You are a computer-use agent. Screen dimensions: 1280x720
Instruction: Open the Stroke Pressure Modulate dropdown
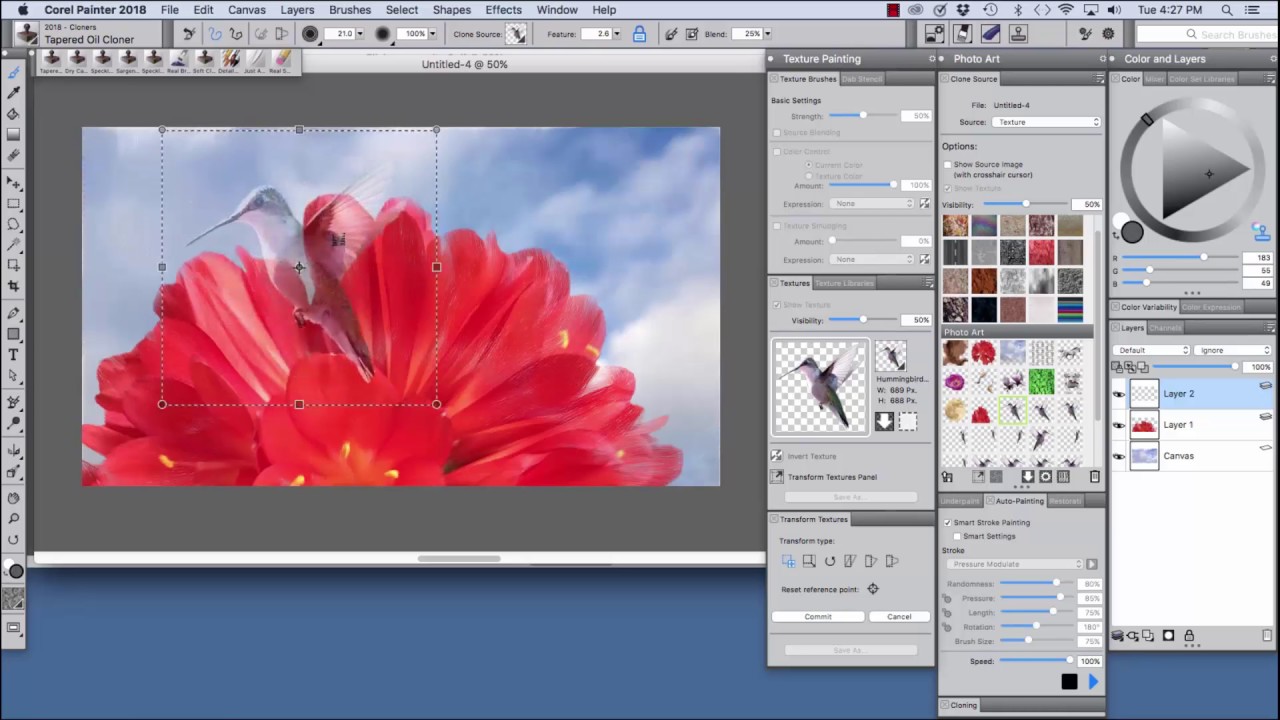[1016, 564]
